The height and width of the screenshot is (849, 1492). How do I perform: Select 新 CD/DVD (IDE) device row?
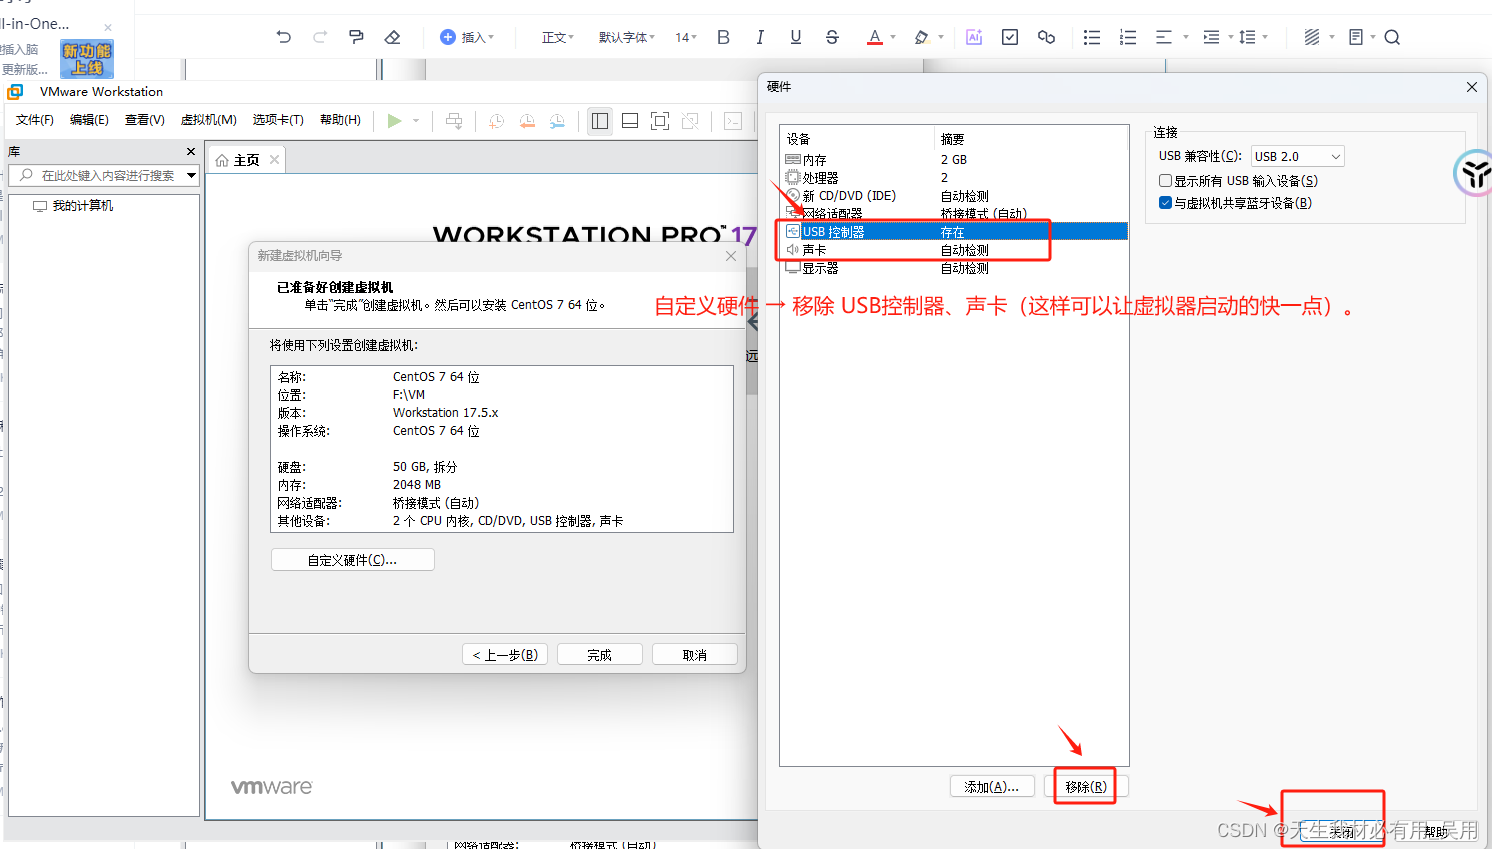click(x=954, y=196)
